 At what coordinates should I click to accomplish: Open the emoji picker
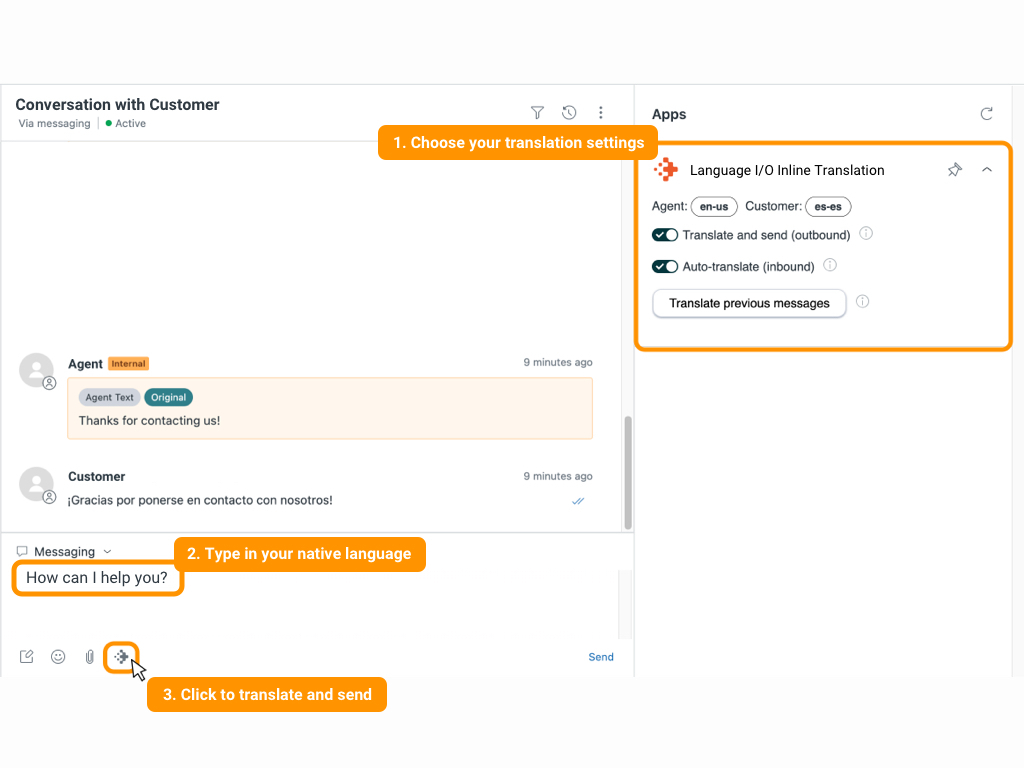[58, 656]
